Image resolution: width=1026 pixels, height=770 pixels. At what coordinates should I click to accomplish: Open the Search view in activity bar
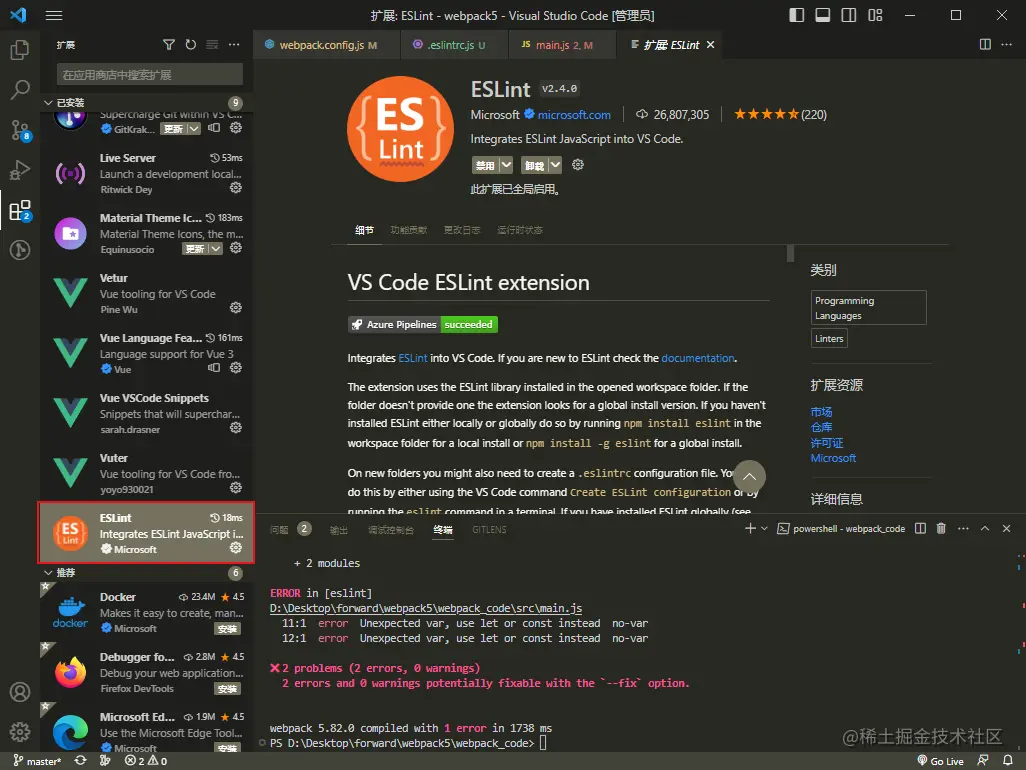pos(20,90)
